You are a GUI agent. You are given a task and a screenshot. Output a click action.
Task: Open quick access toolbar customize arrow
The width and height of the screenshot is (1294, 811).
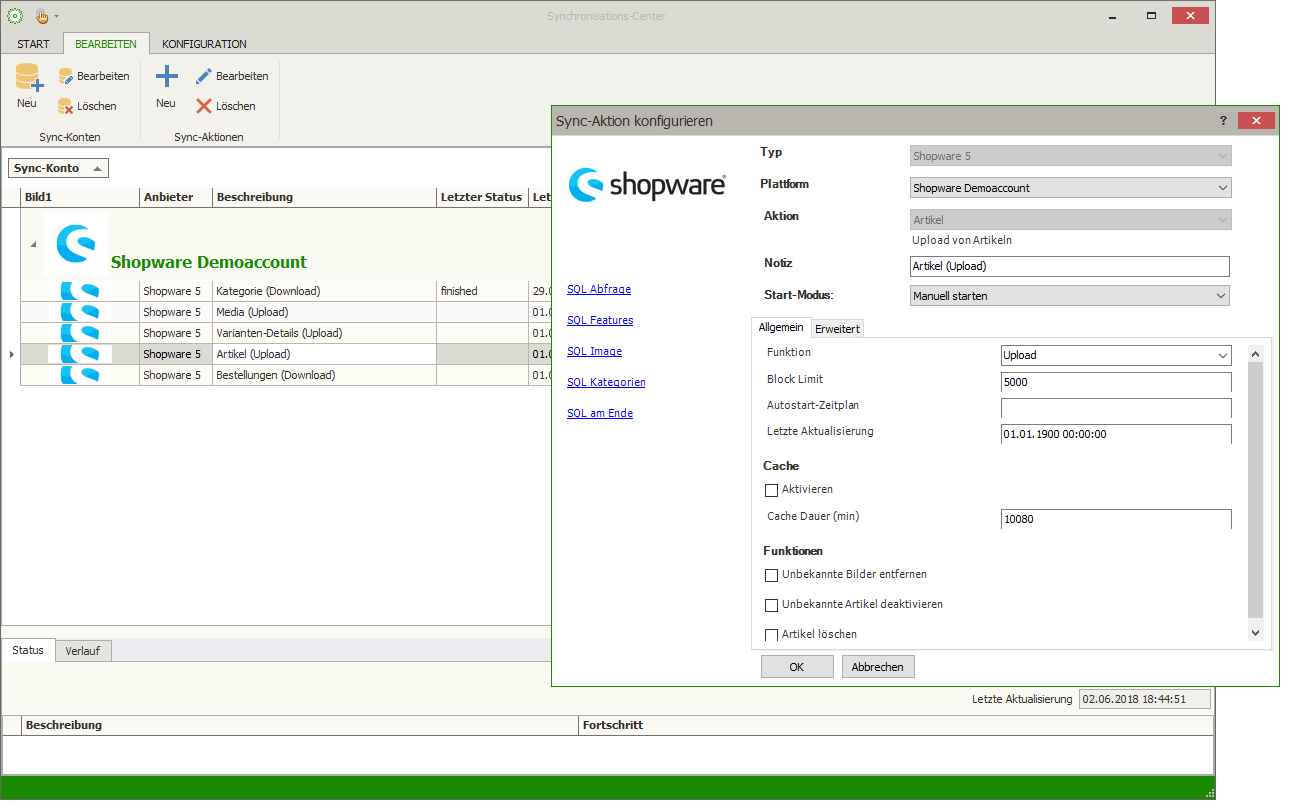coord(57,17)
